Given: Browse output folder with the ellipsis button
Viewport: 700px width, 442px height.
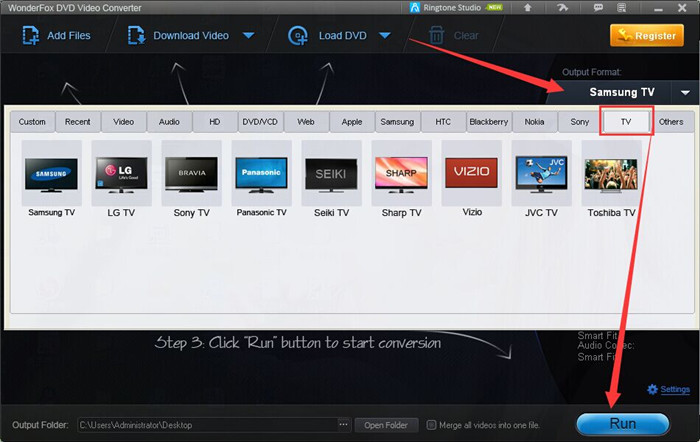Looking at the screenshot, I should click(x=343, y=425).
